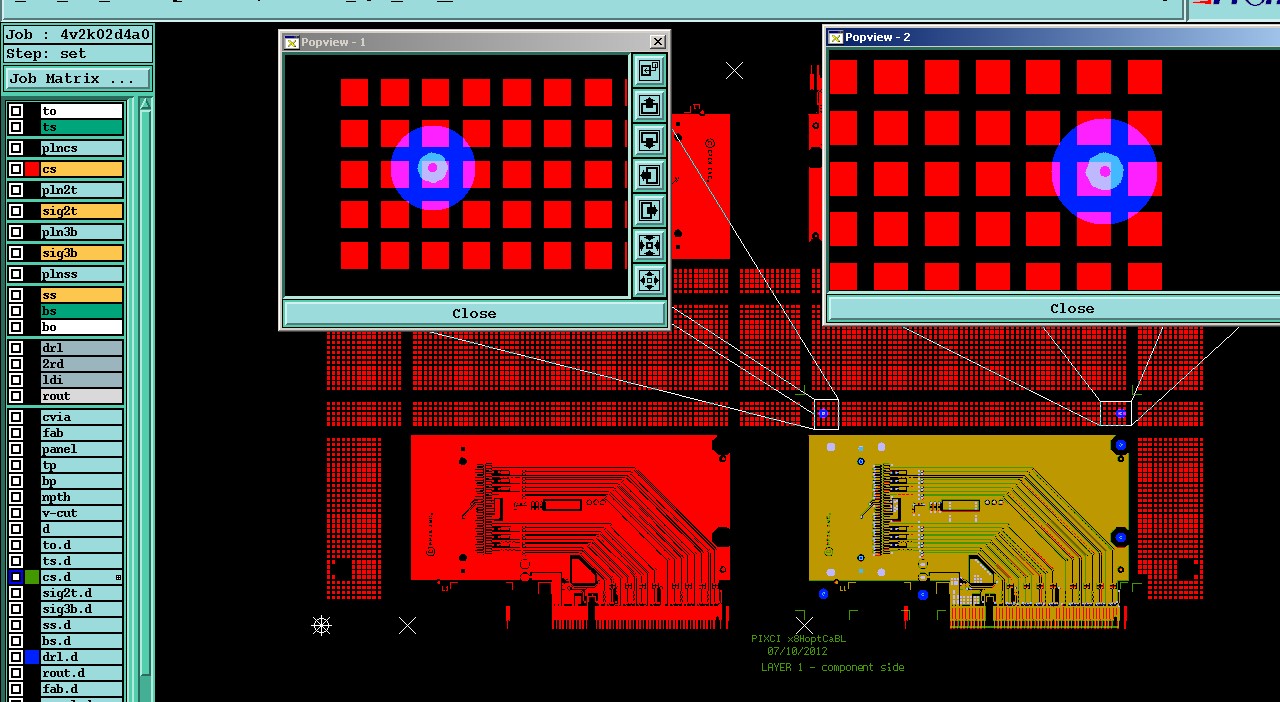Click the layer list scrollbar up arrow

coord(145,104)
